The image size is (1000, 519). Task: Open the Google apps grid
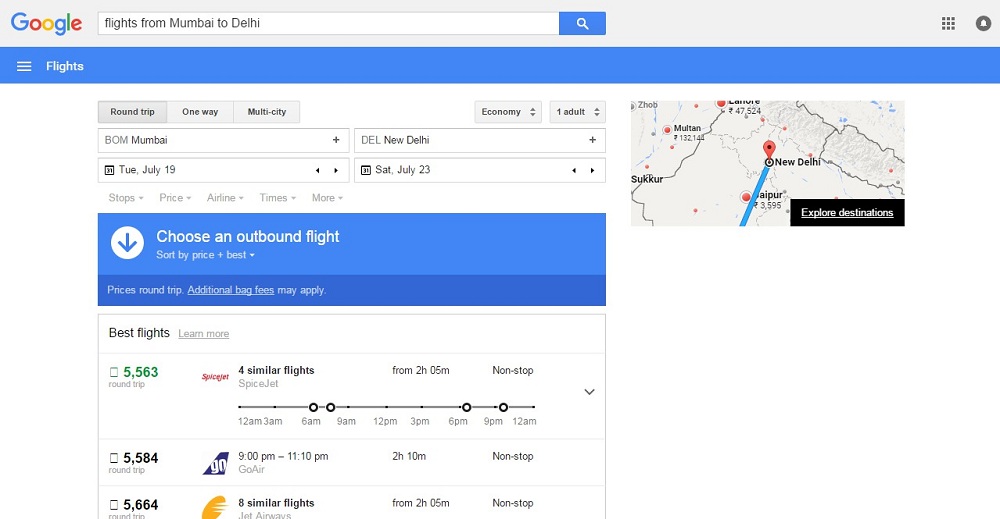click(948, 24)
